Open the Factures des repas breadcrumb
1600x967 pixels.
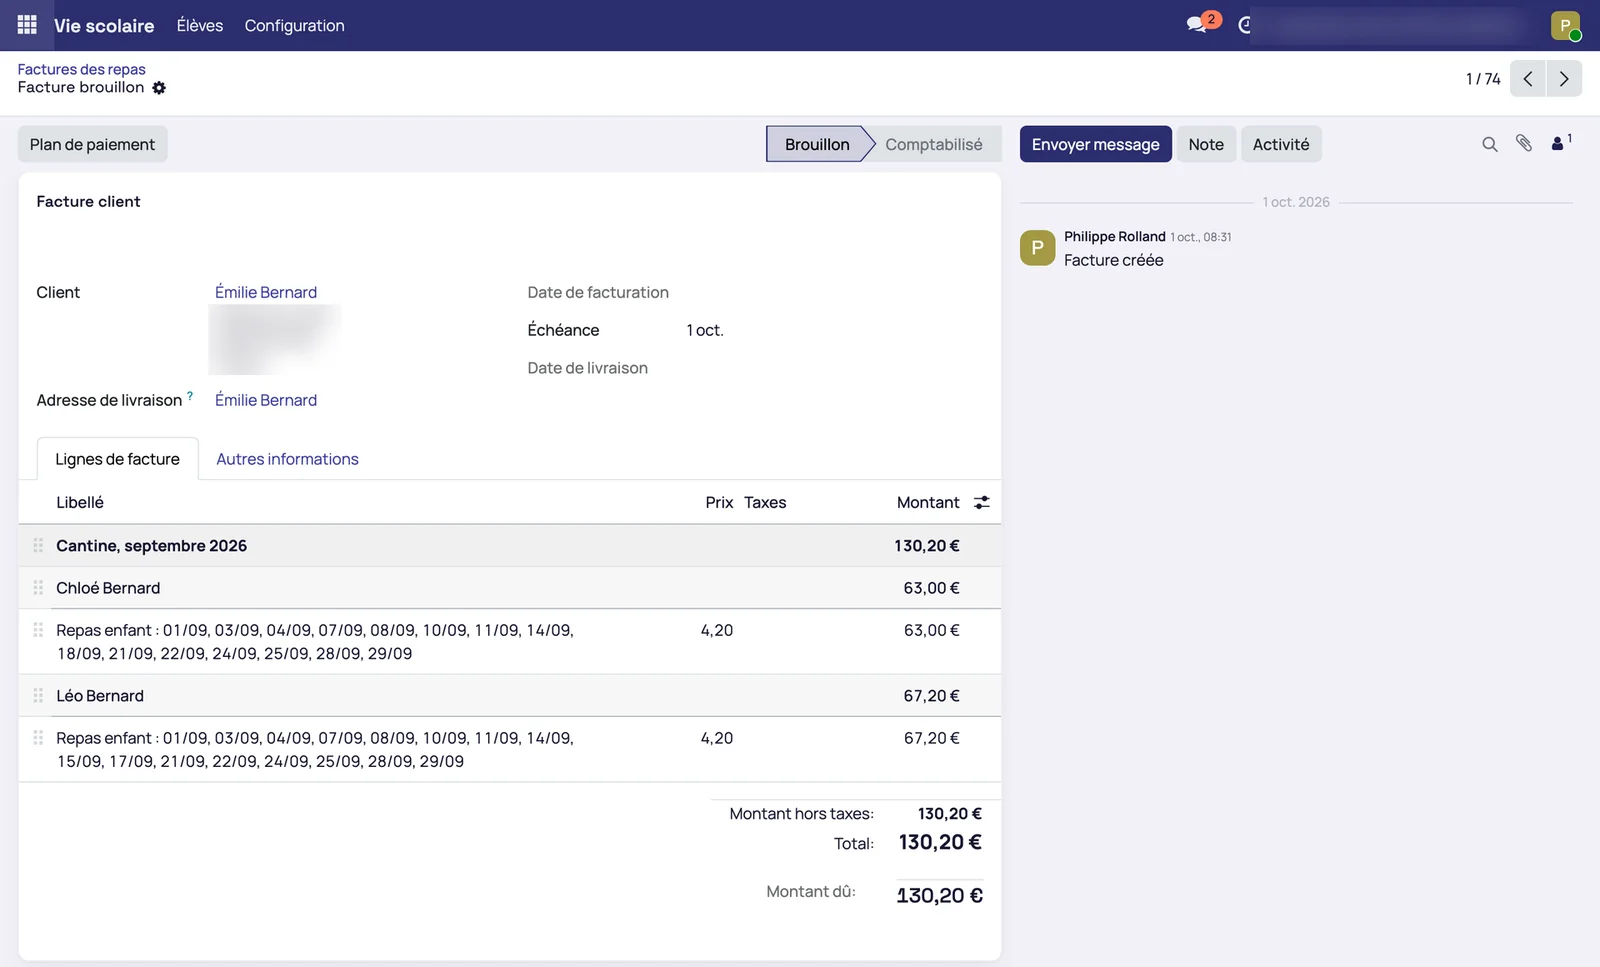81,69
